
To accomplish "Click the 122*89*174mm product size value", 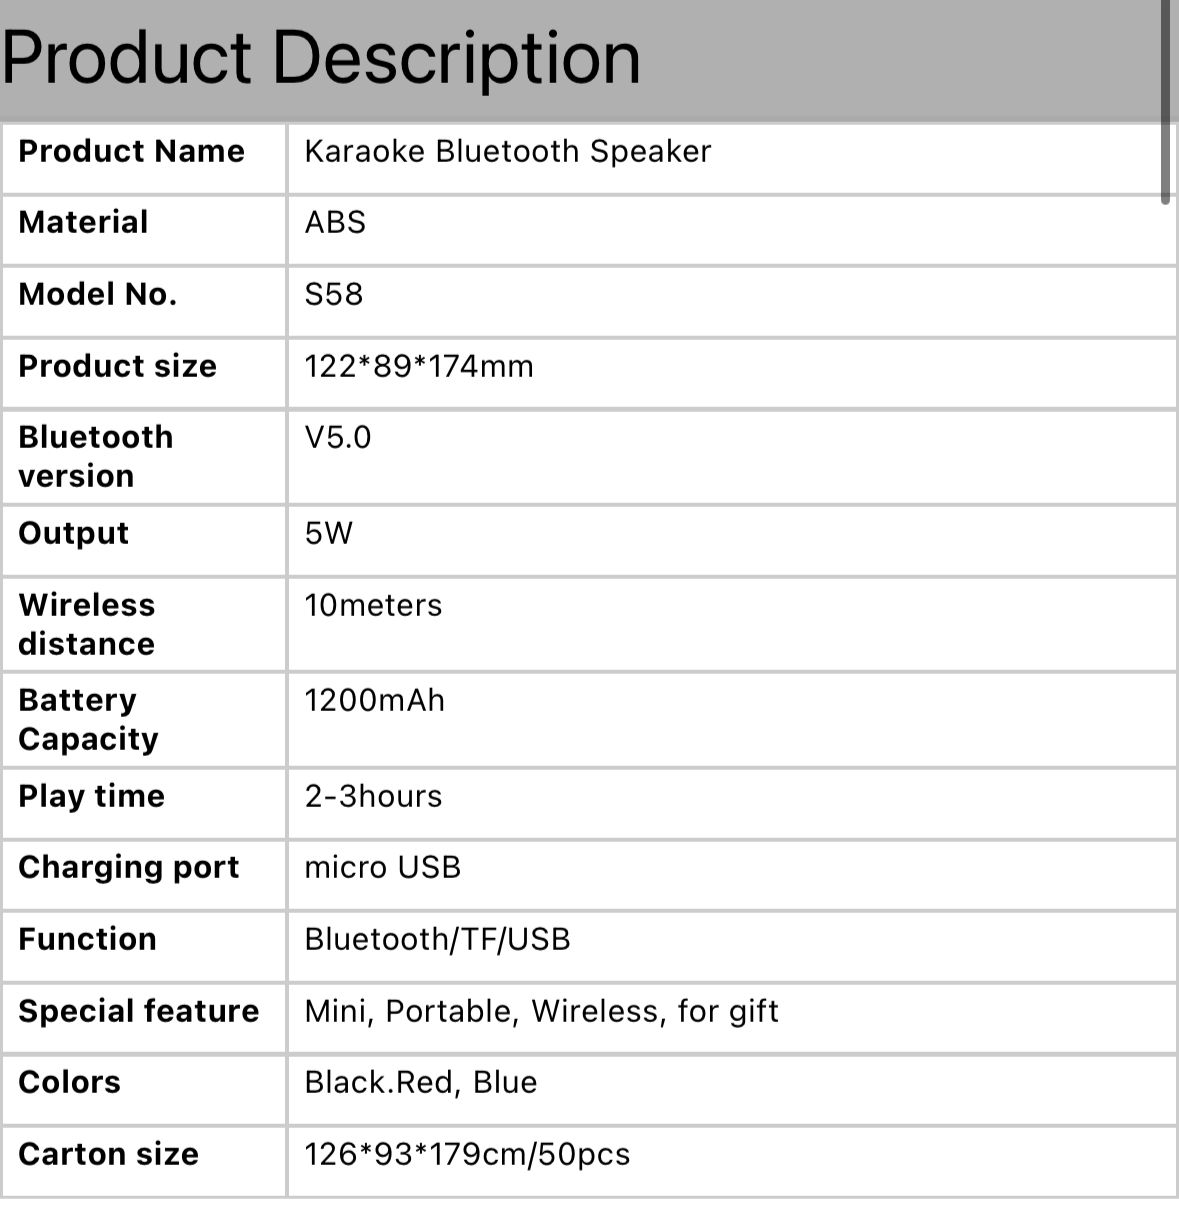I will point(419,367).
